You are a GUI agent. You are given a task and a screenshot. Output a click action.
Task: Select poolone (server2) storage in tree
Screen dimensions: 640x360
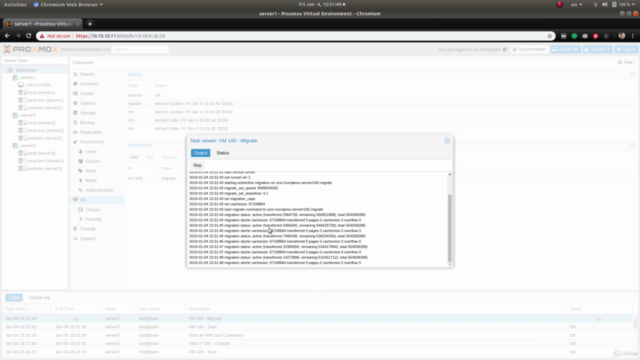(x=44, y=138)
